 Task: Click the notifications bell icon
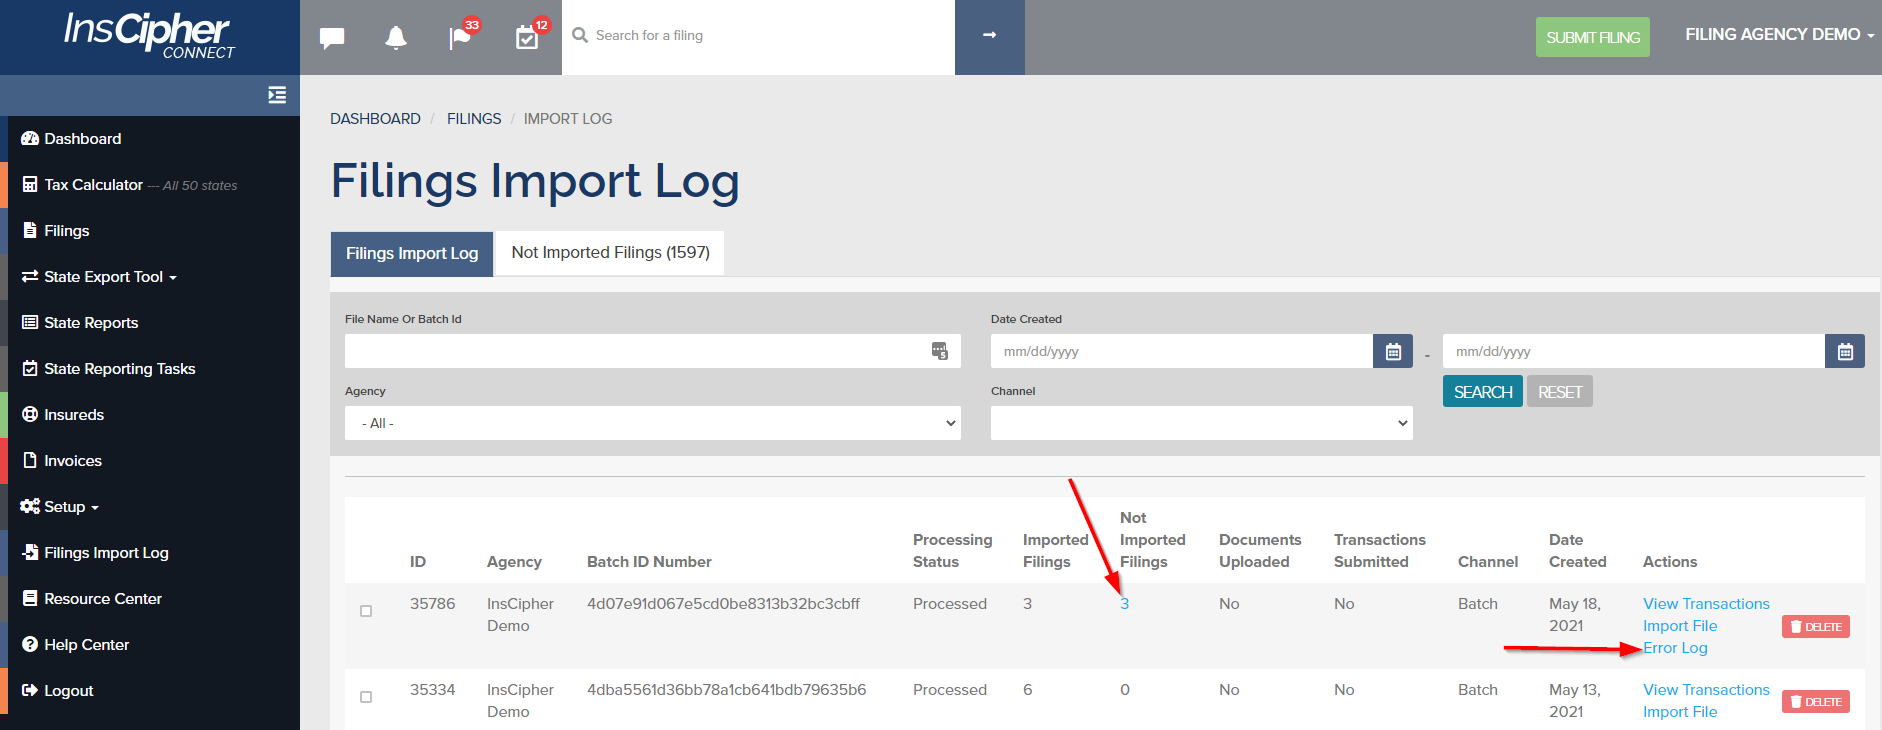[396, 38]
